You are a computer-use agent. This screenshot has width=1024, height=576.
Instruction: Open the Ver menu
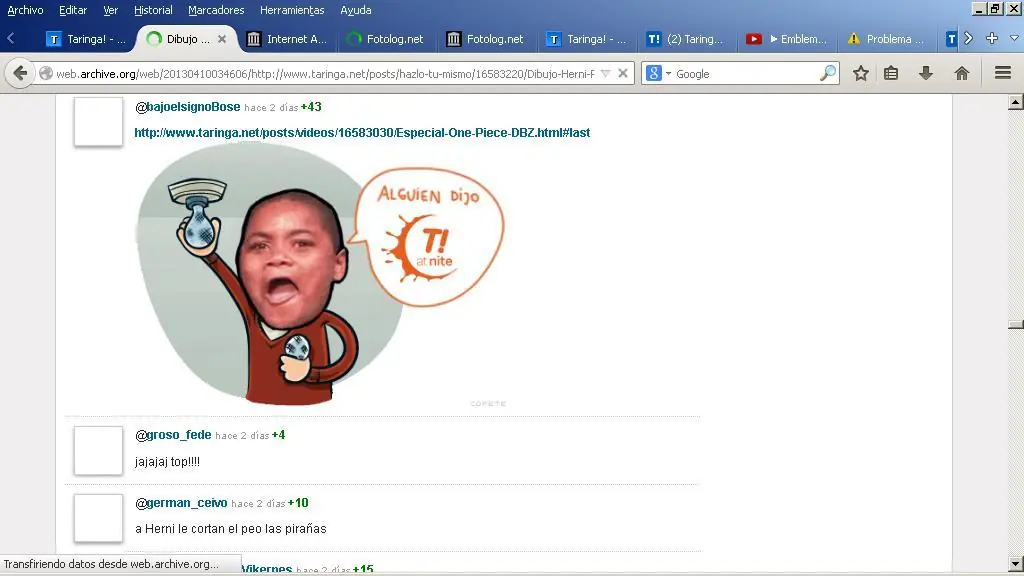tap(110, 10)
